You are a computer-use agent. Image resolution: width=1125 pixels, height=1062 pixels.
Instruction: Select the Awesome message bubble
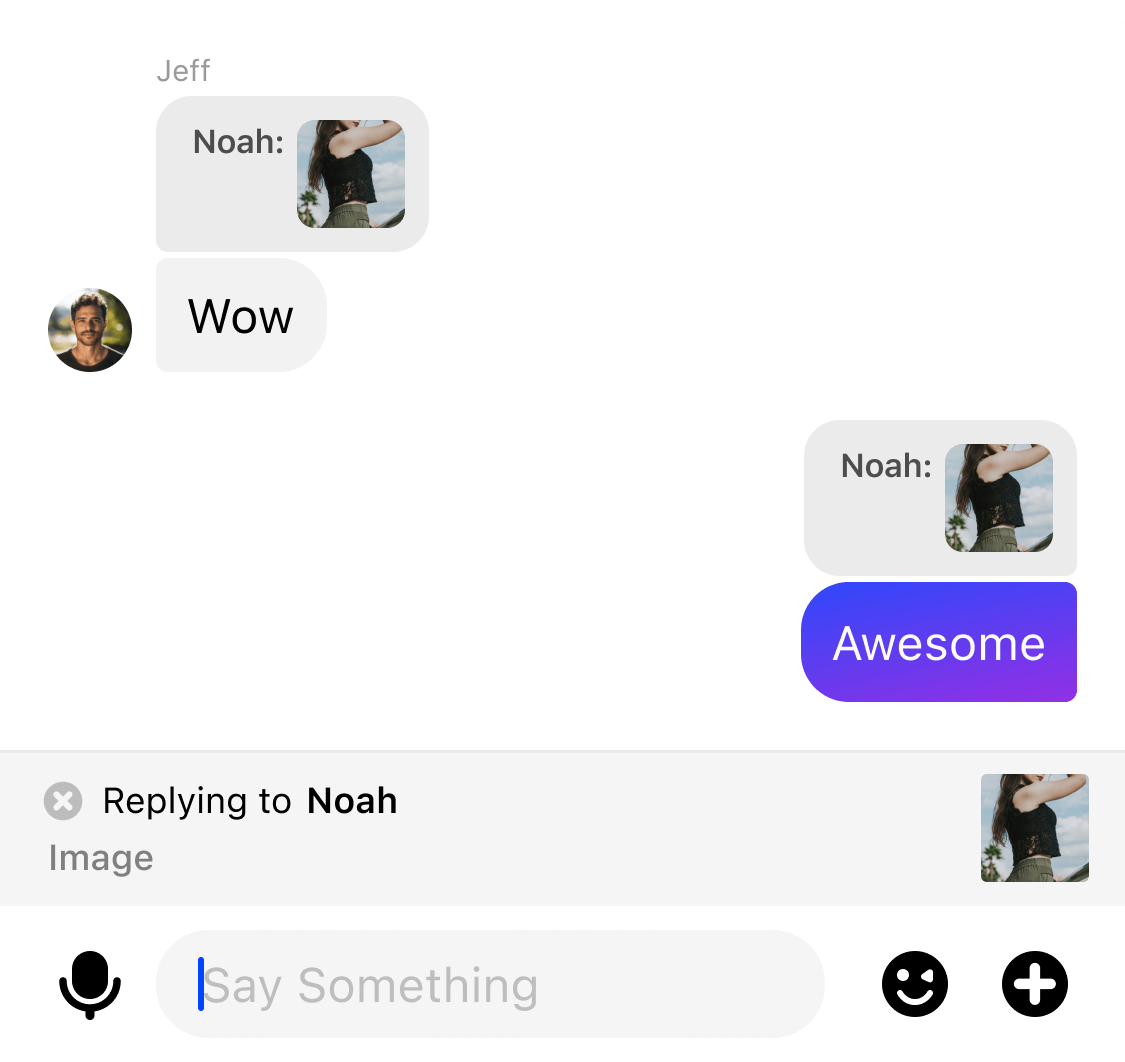938,642
